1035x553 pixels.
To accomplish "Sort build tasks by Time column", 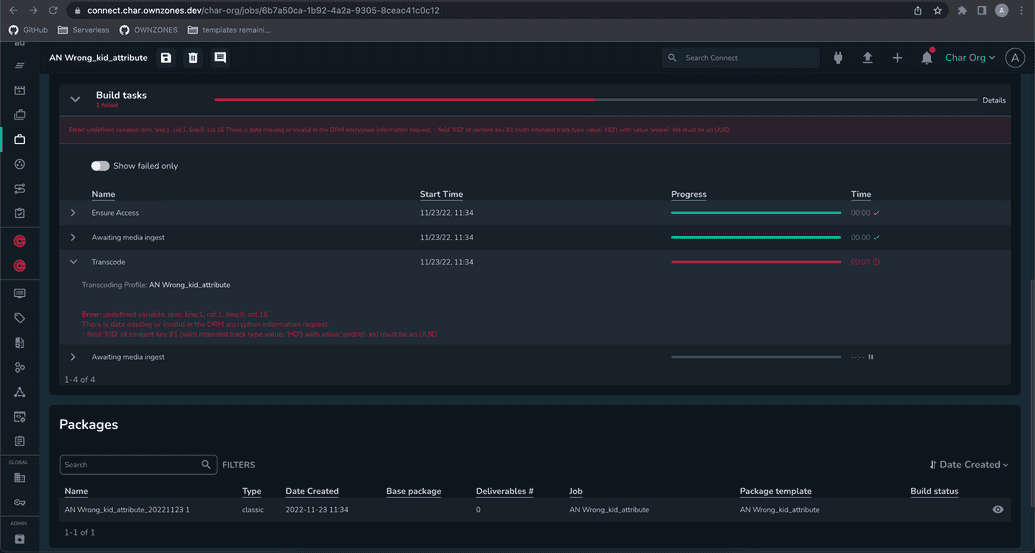I will pyautogui.click(x=861, y=194).
